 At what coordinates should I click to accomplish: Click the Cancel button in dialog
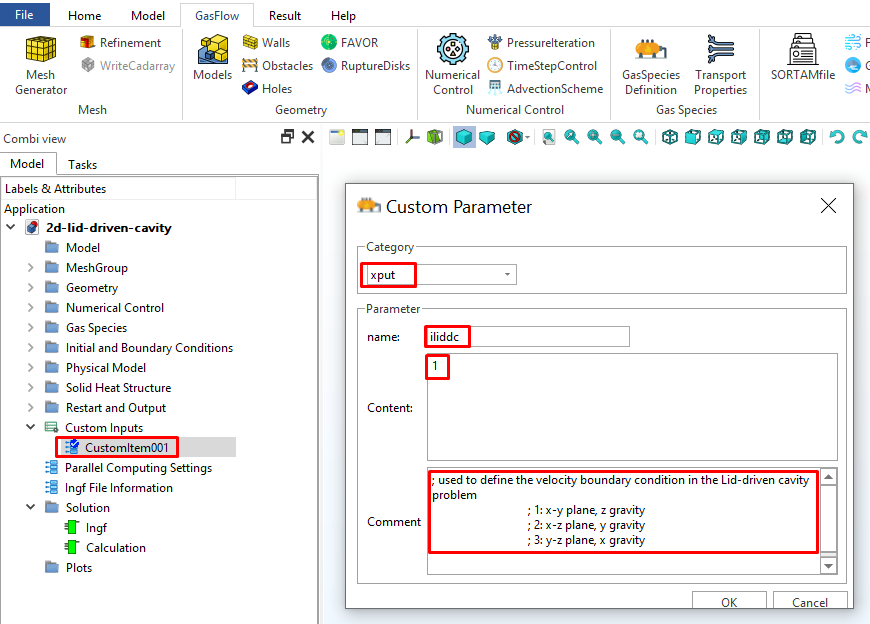(809, 602)
